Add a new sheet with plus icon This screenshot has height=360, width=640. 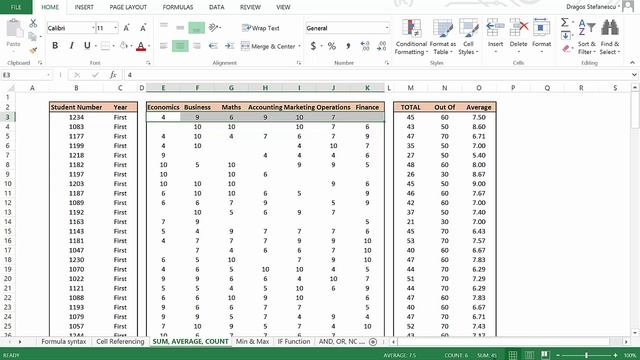(x=373, y=342)
